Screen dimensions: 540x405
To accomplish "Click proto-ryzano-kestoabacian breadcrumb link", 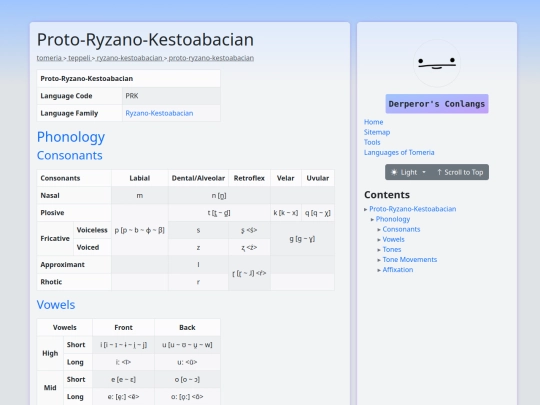I will pos(211,58).
